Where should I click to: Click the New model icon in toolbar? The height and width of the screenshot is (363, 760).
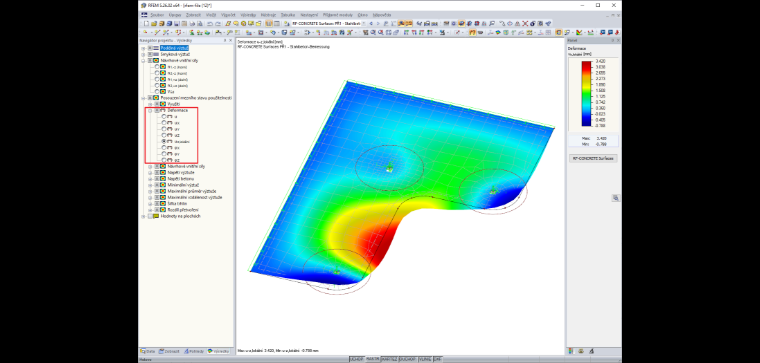tap(146, 23)
